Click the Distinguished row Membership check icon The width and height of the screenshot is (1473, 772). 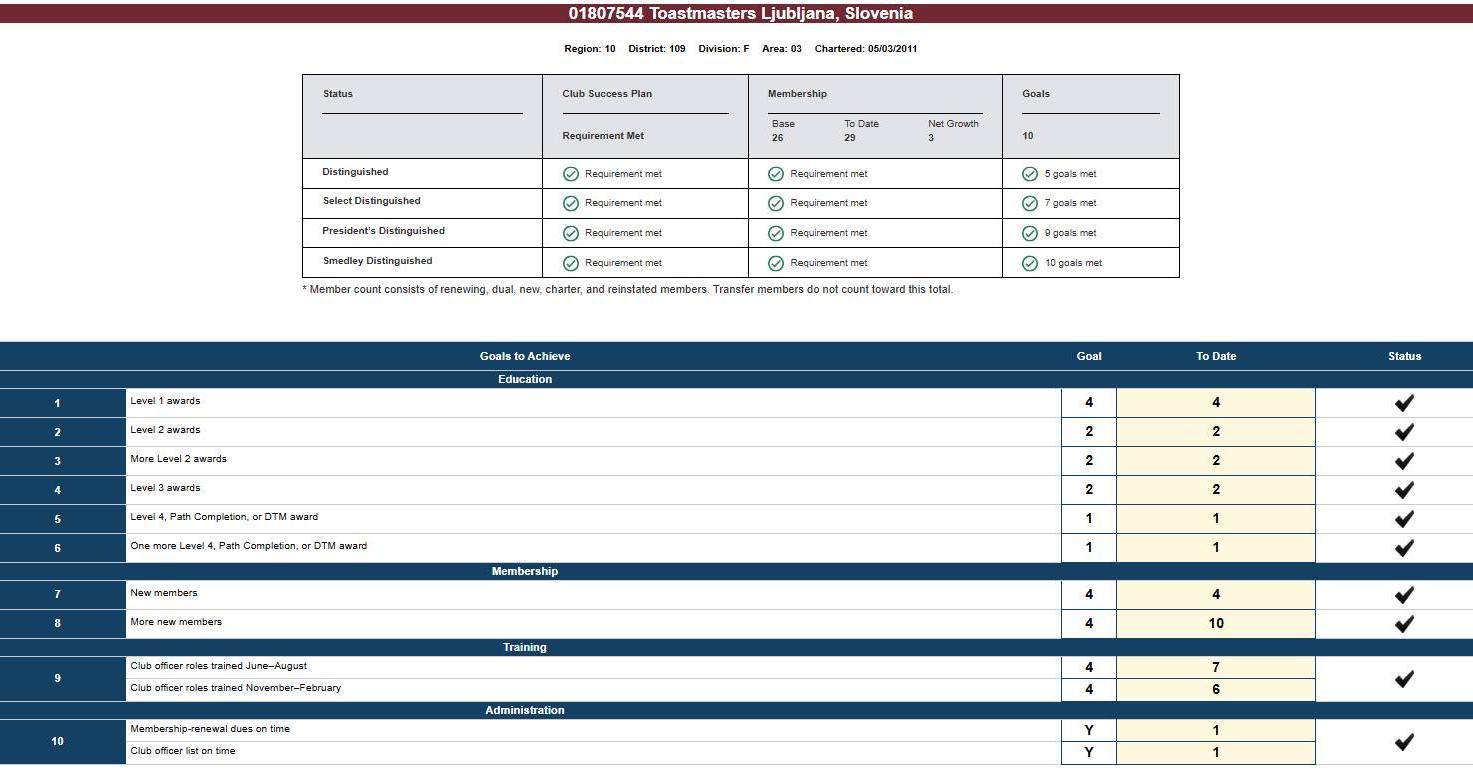776,174
